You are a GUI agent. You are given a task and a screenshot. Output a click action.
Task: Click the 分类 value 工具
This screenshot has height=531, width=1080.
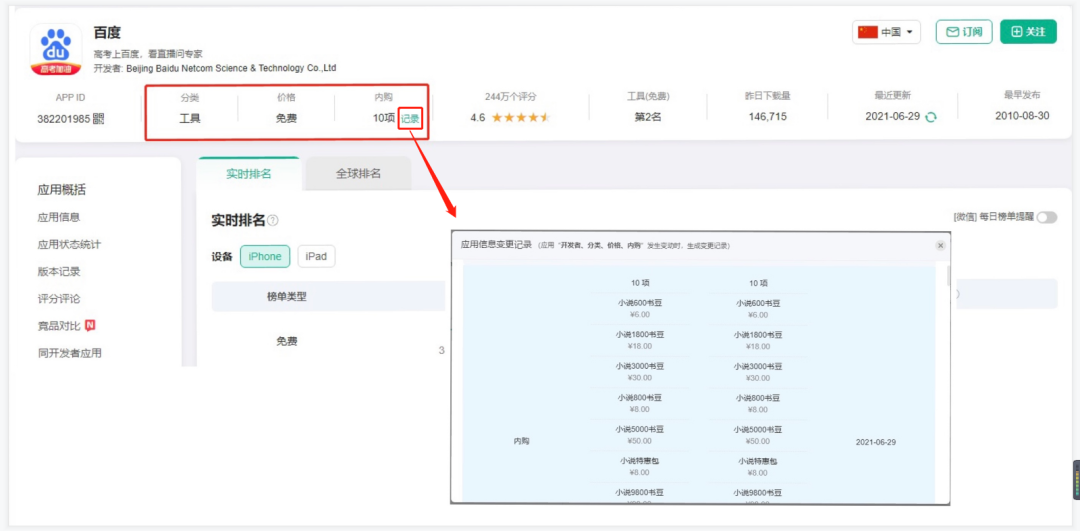pos(190,118)
